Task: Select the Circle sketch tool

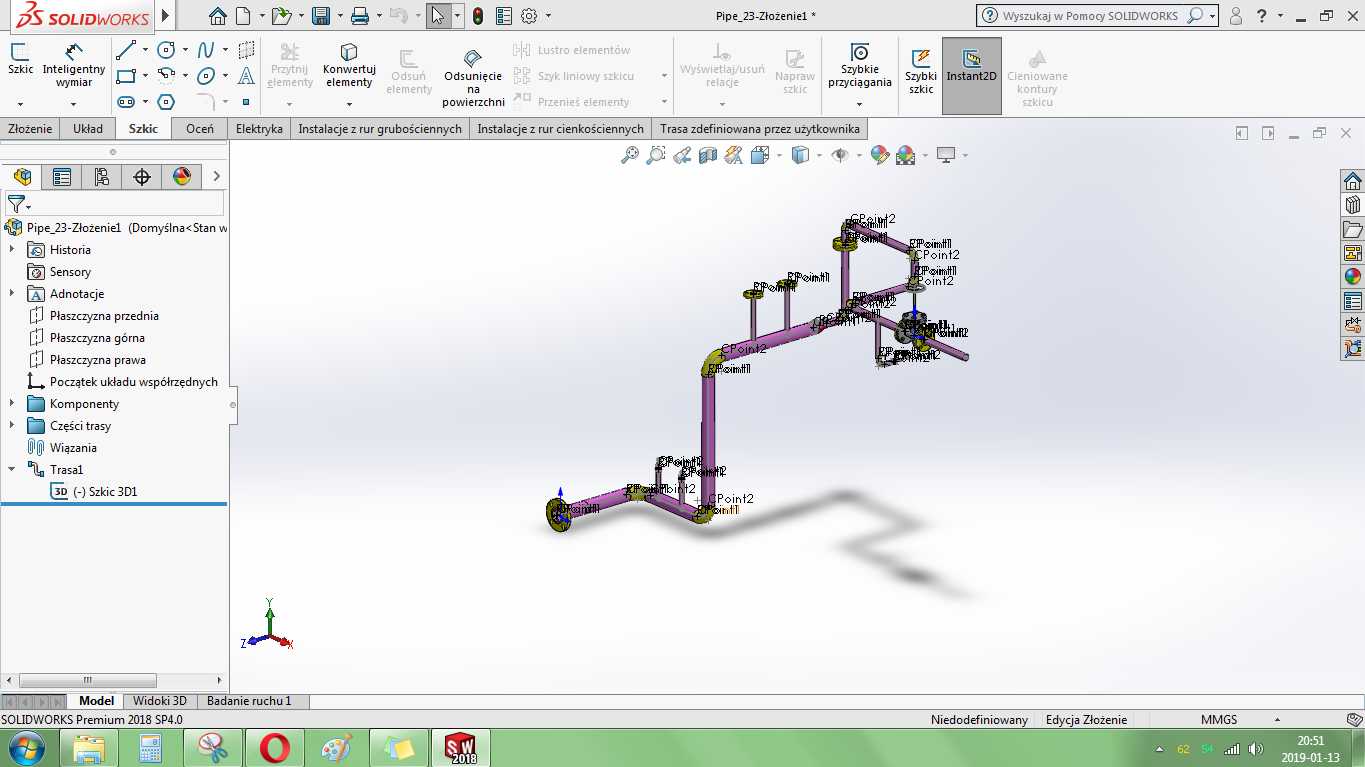Action: 166,50
